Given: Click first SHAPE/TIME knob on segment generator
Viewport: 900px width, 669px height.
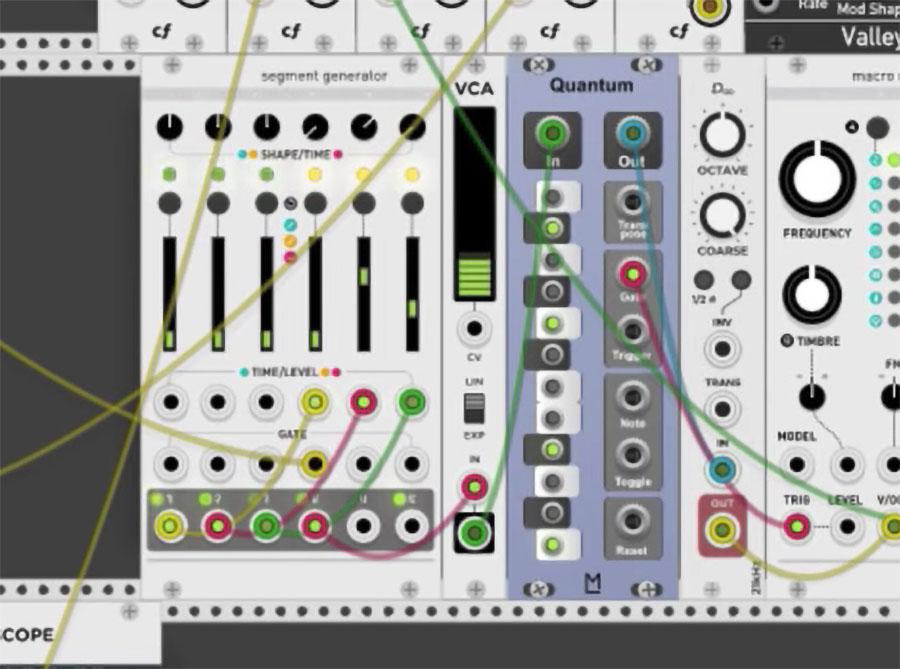Looking at the screenshot, I should 169,127.
